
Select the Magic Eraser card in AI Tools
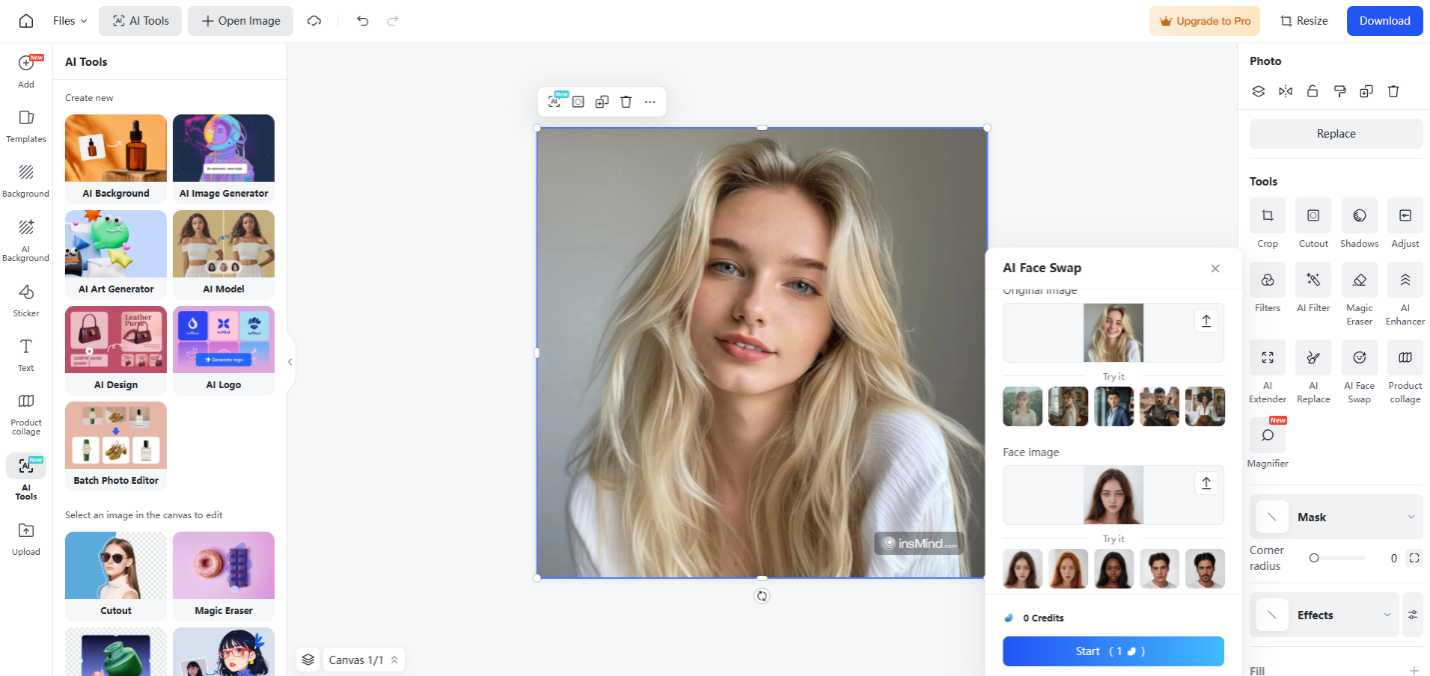click(x=224, y=576)
